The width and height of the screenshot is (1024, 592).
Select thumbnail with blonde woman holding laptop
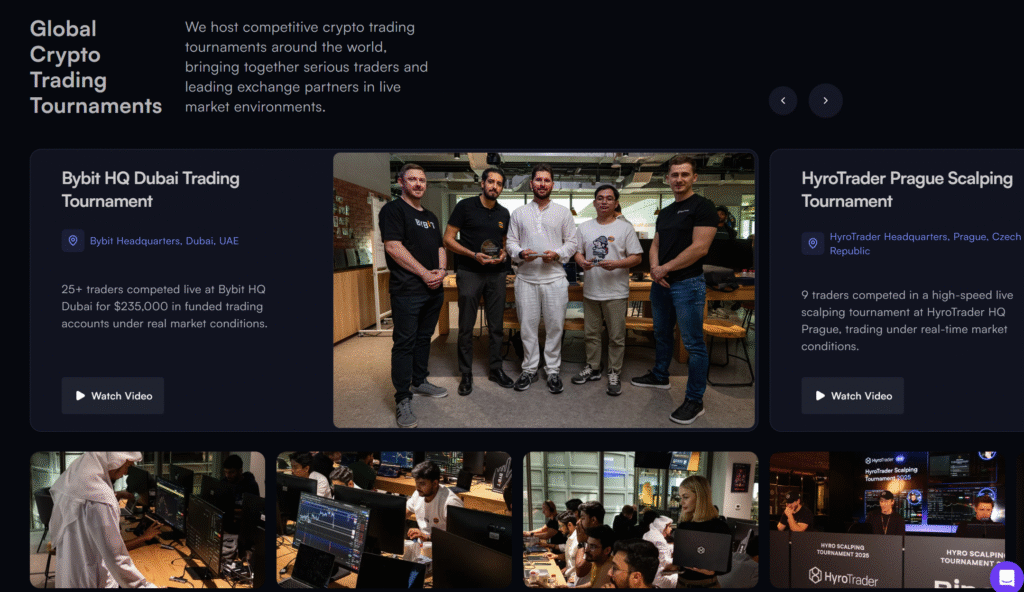point(641,519)
